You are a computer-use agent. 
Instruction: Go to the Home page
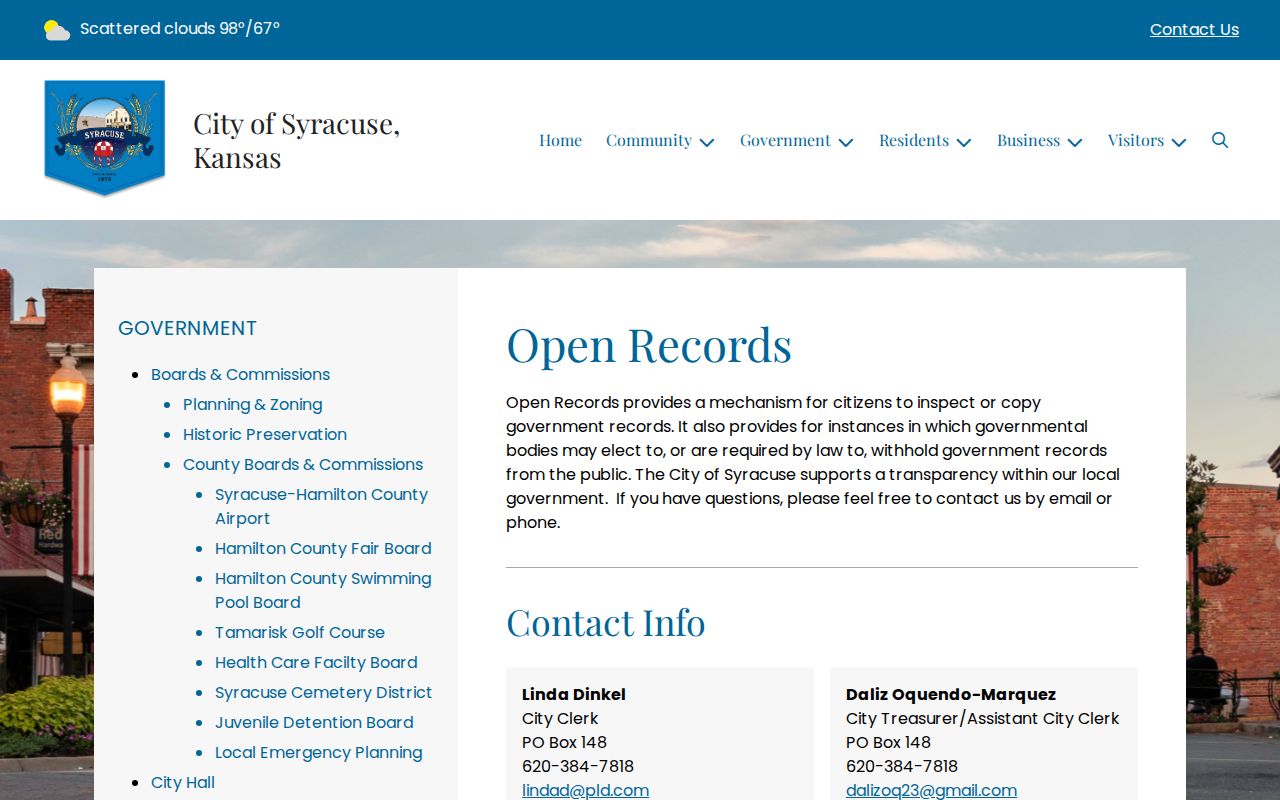tap(560, 140)
